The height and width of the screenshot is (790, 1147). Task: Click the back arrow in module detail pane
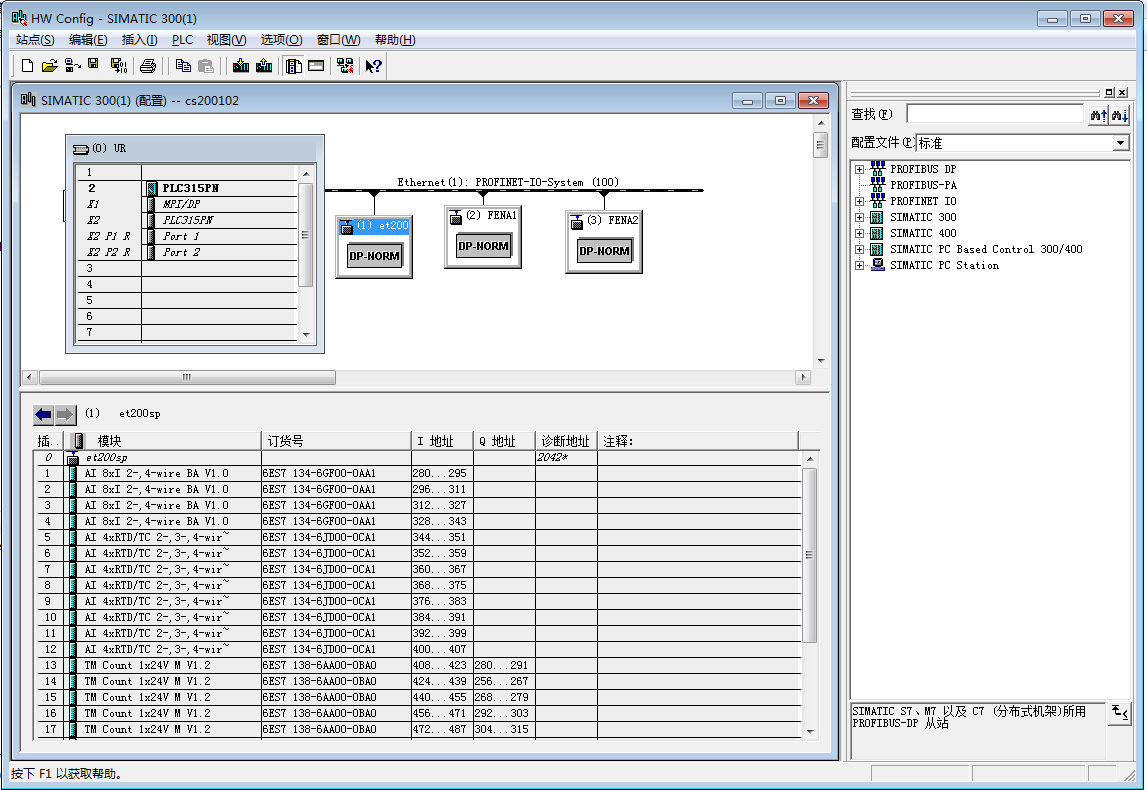click(x=44, y=415)
